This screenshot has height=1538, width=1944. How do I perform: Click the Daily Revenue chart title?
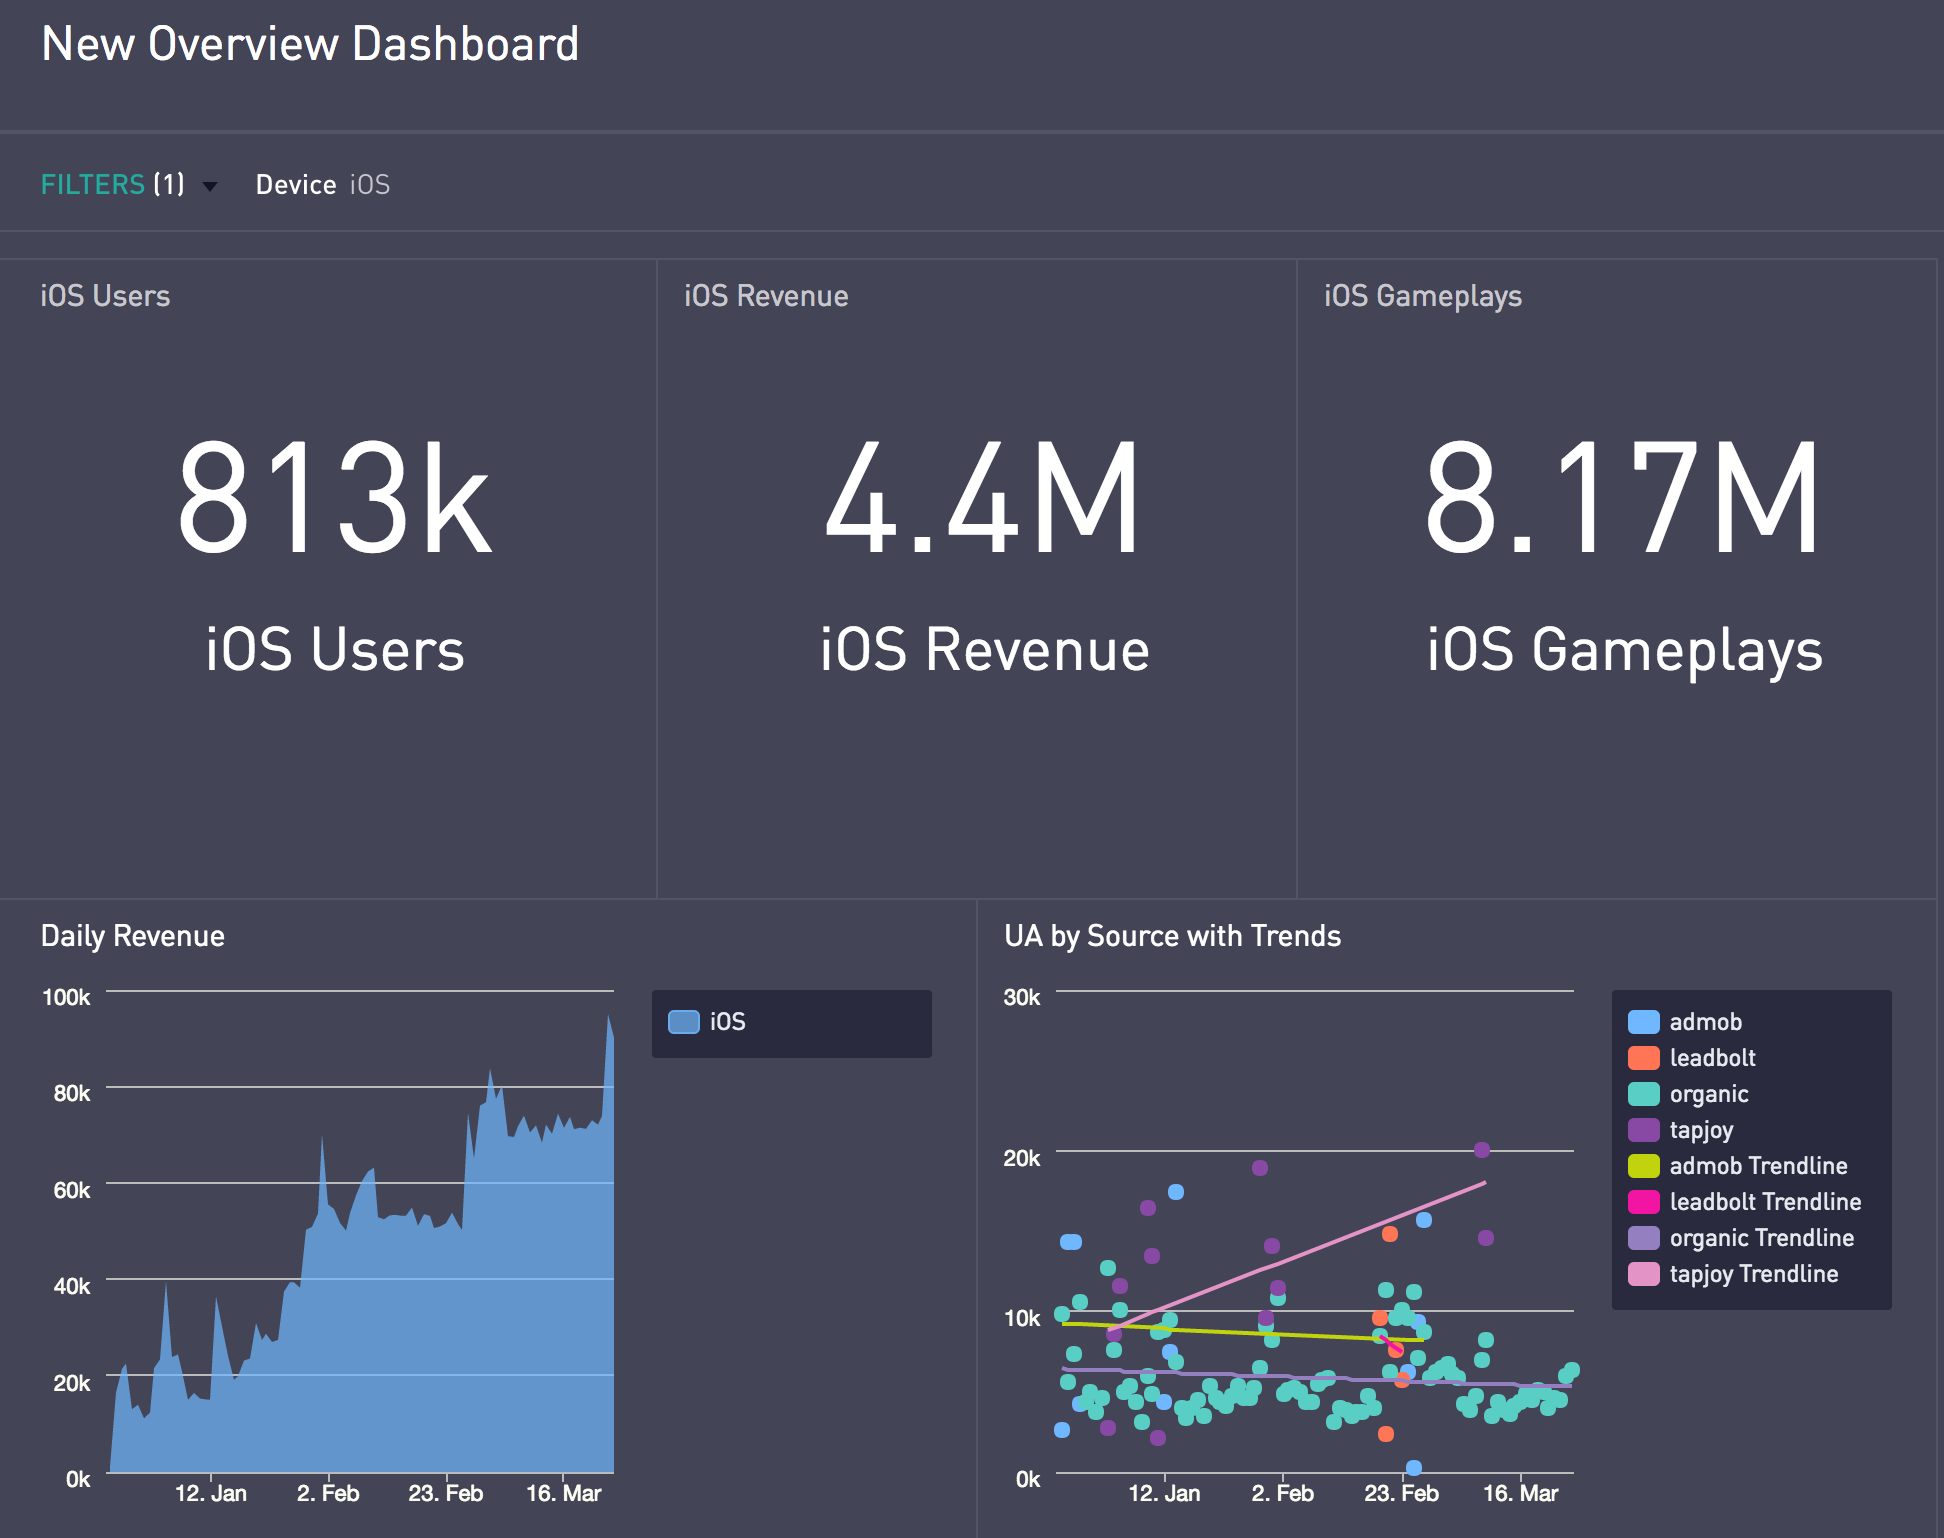[132, 936]
